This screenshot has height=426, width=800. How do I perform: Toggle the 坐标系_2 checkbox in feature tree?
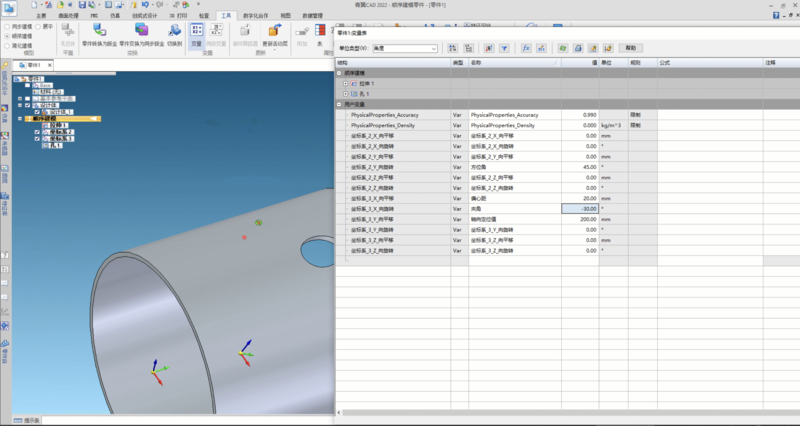point(37,131)
